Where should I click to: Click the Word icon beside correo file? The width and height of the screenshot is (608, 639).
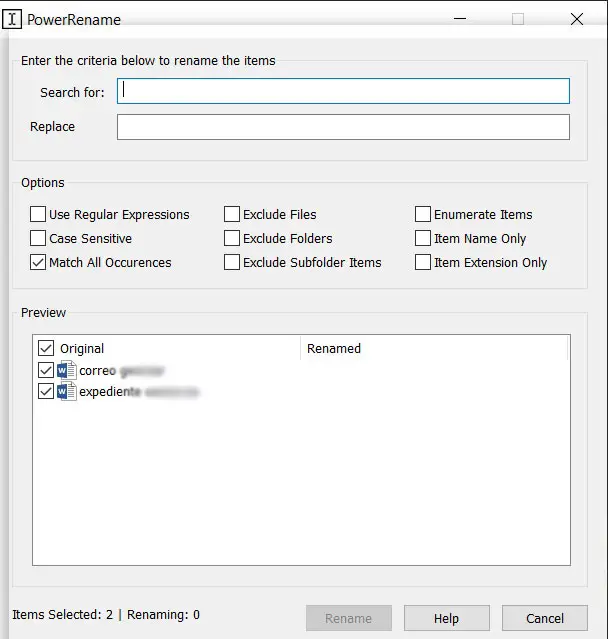tap(67, 370)
